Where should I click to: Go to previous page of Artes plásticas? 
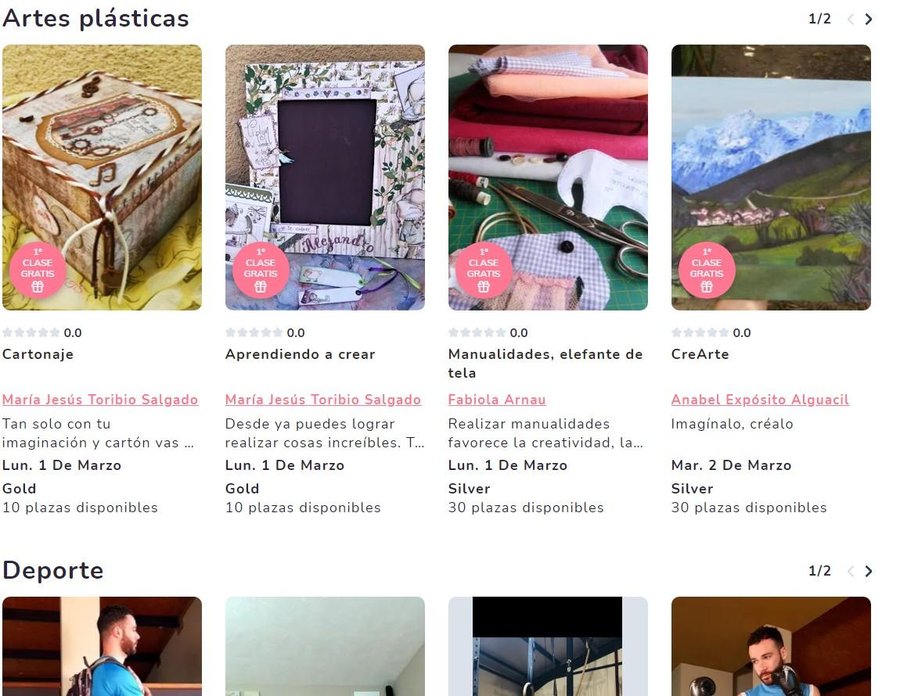851,19
